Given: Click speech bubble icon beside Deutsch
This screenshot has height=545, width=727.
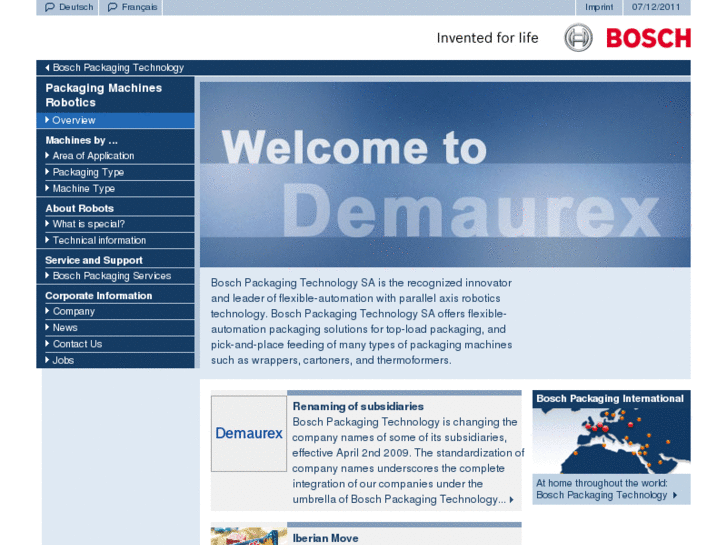Looking at the screenshot, I should click(x=50, y=7).
